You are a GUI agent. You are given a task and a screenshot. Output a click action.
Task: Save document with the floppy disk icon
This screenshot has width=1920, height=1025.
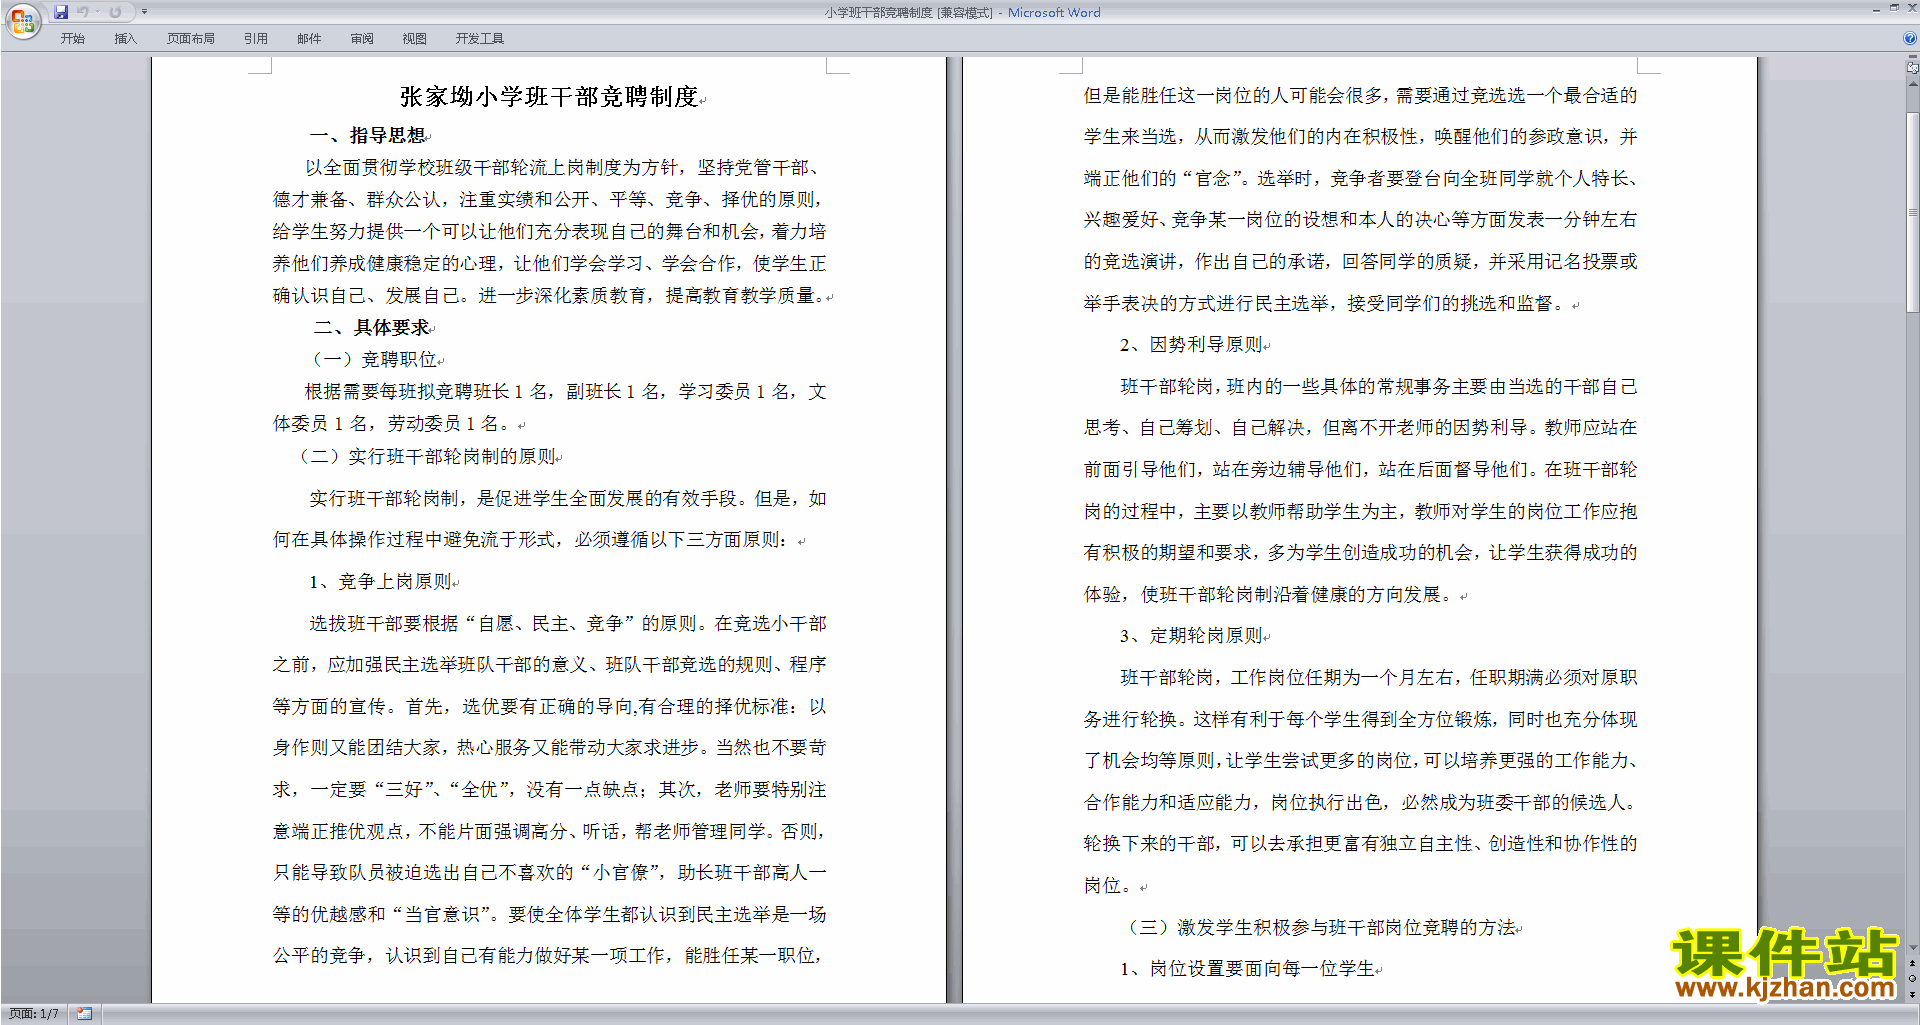(61, 12)
